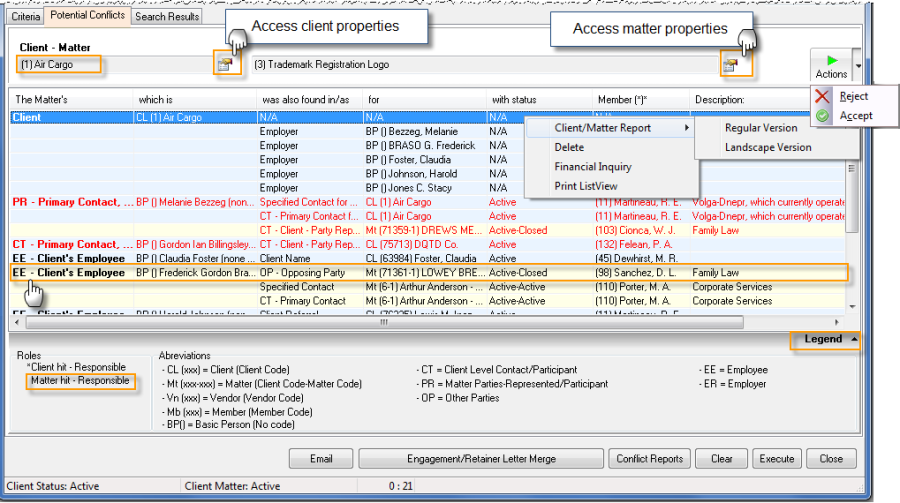
Task: Sort by 'Description:' column header
Action: pos(749,100)
